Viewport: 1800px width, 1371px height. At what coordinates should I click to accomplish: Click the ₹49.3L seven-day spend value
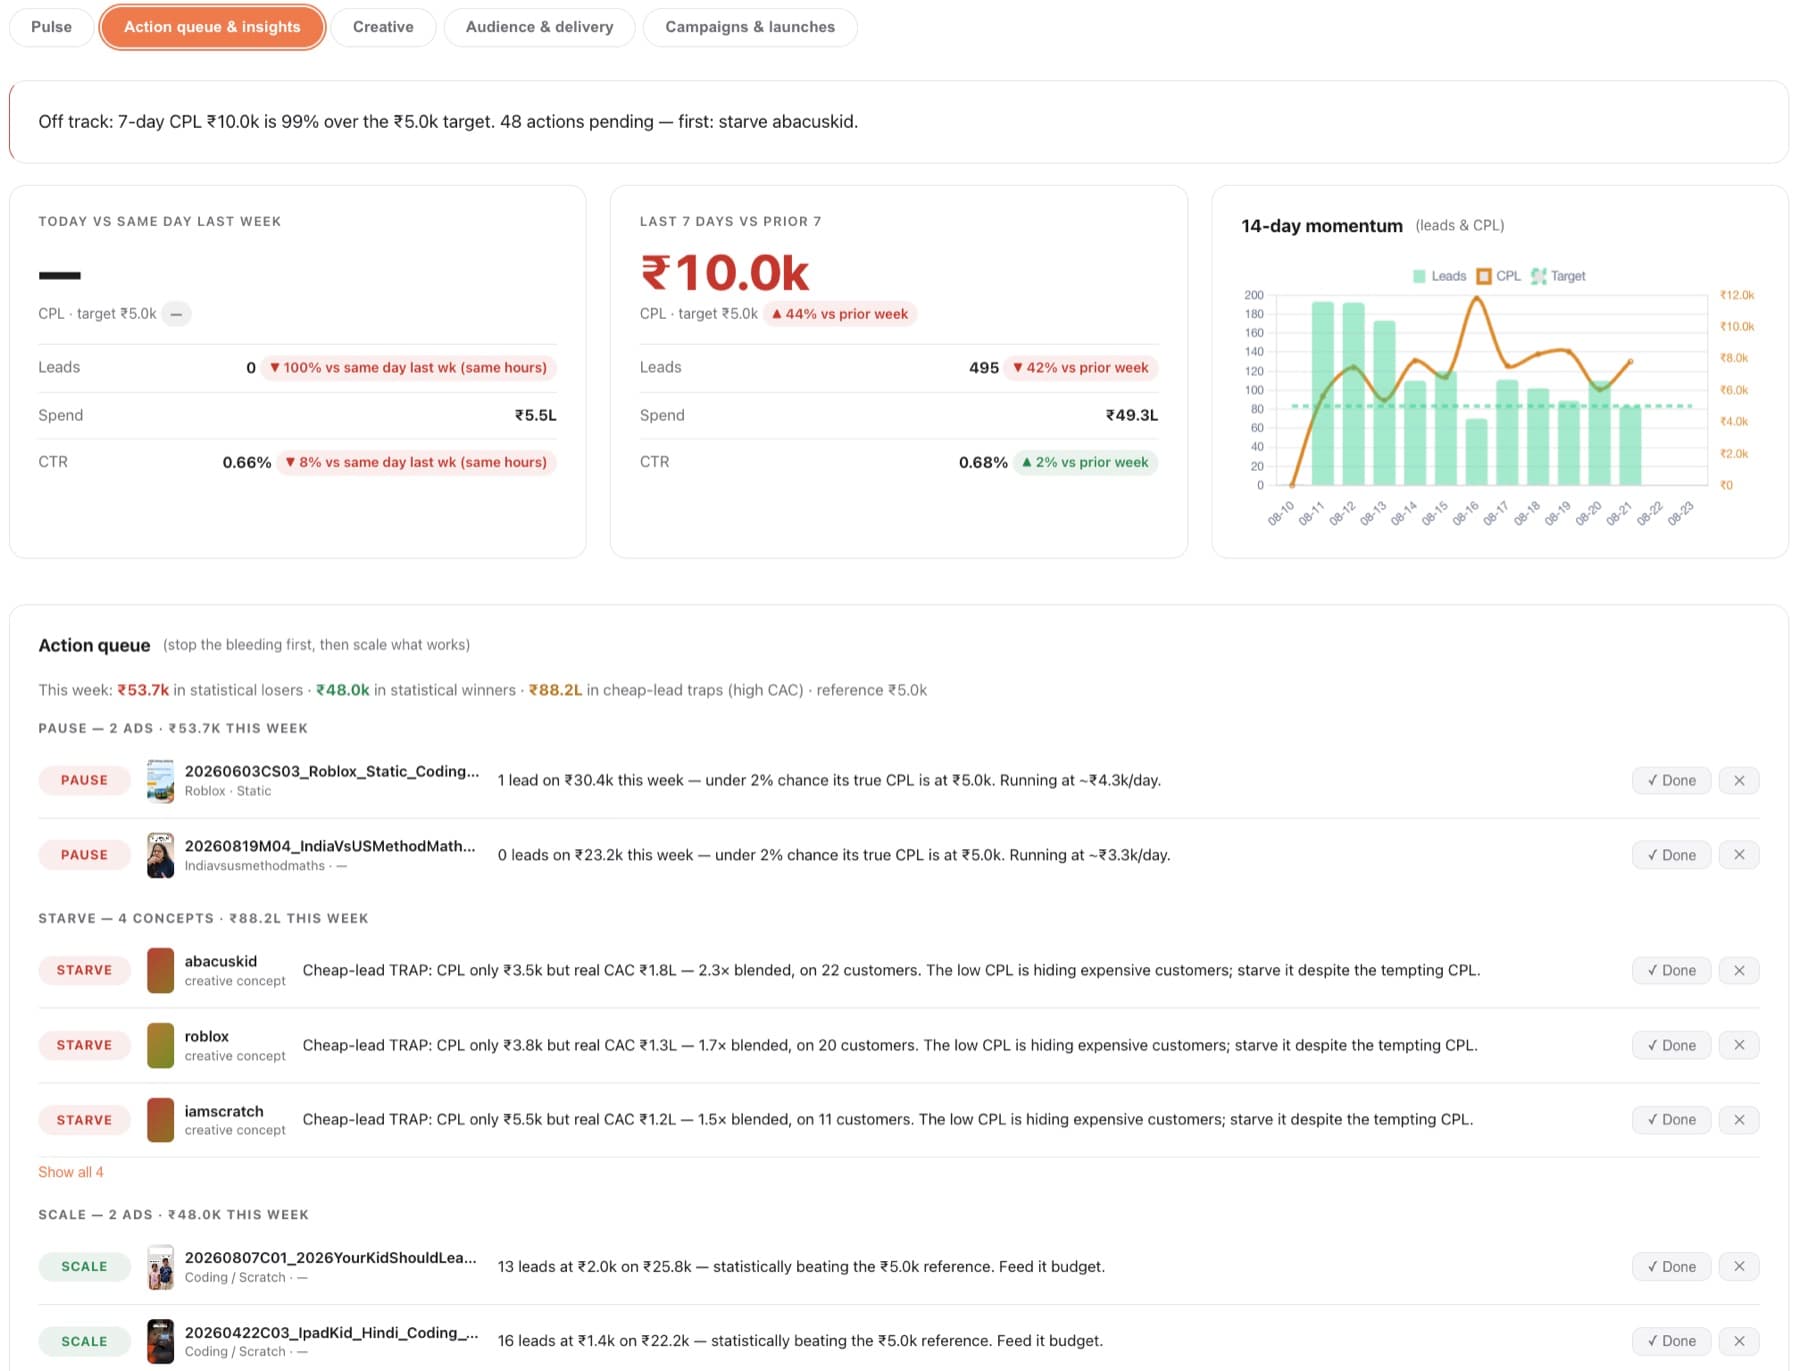click(x=1131, y=415)
